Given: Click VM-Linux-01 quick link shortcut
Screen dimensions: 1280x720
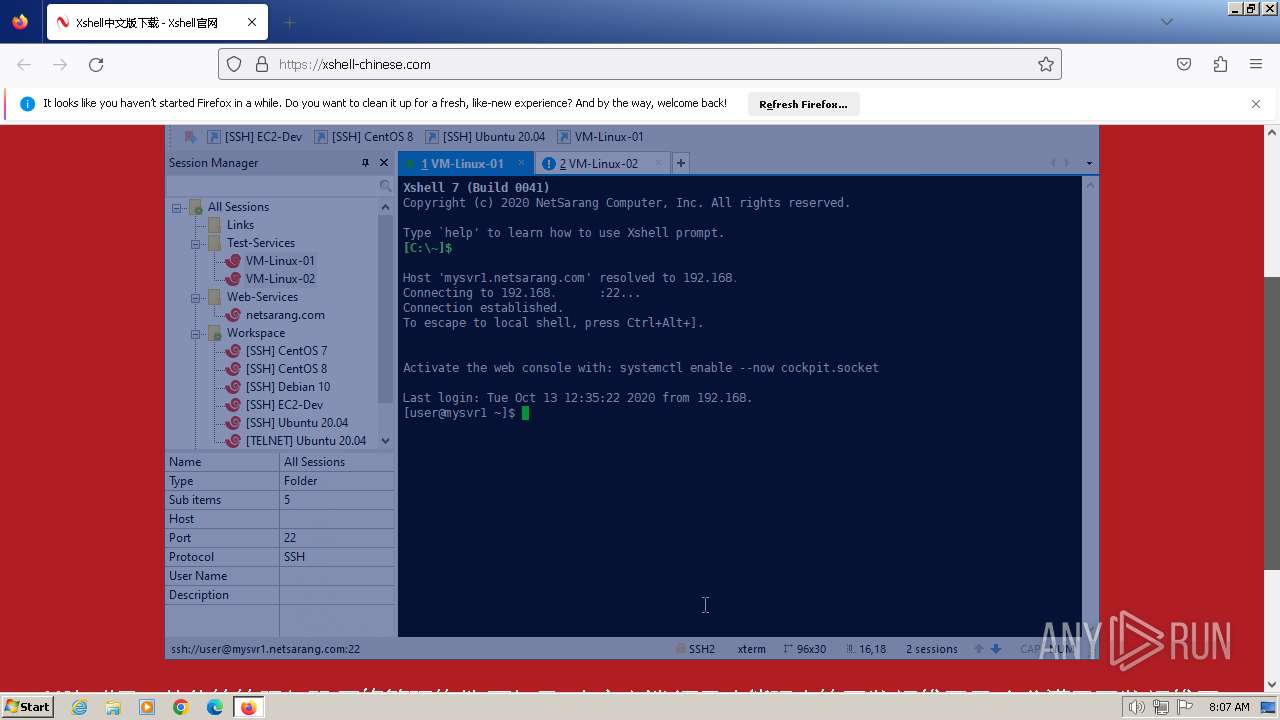Looking at the screenshot, I should tap(600, 137).
